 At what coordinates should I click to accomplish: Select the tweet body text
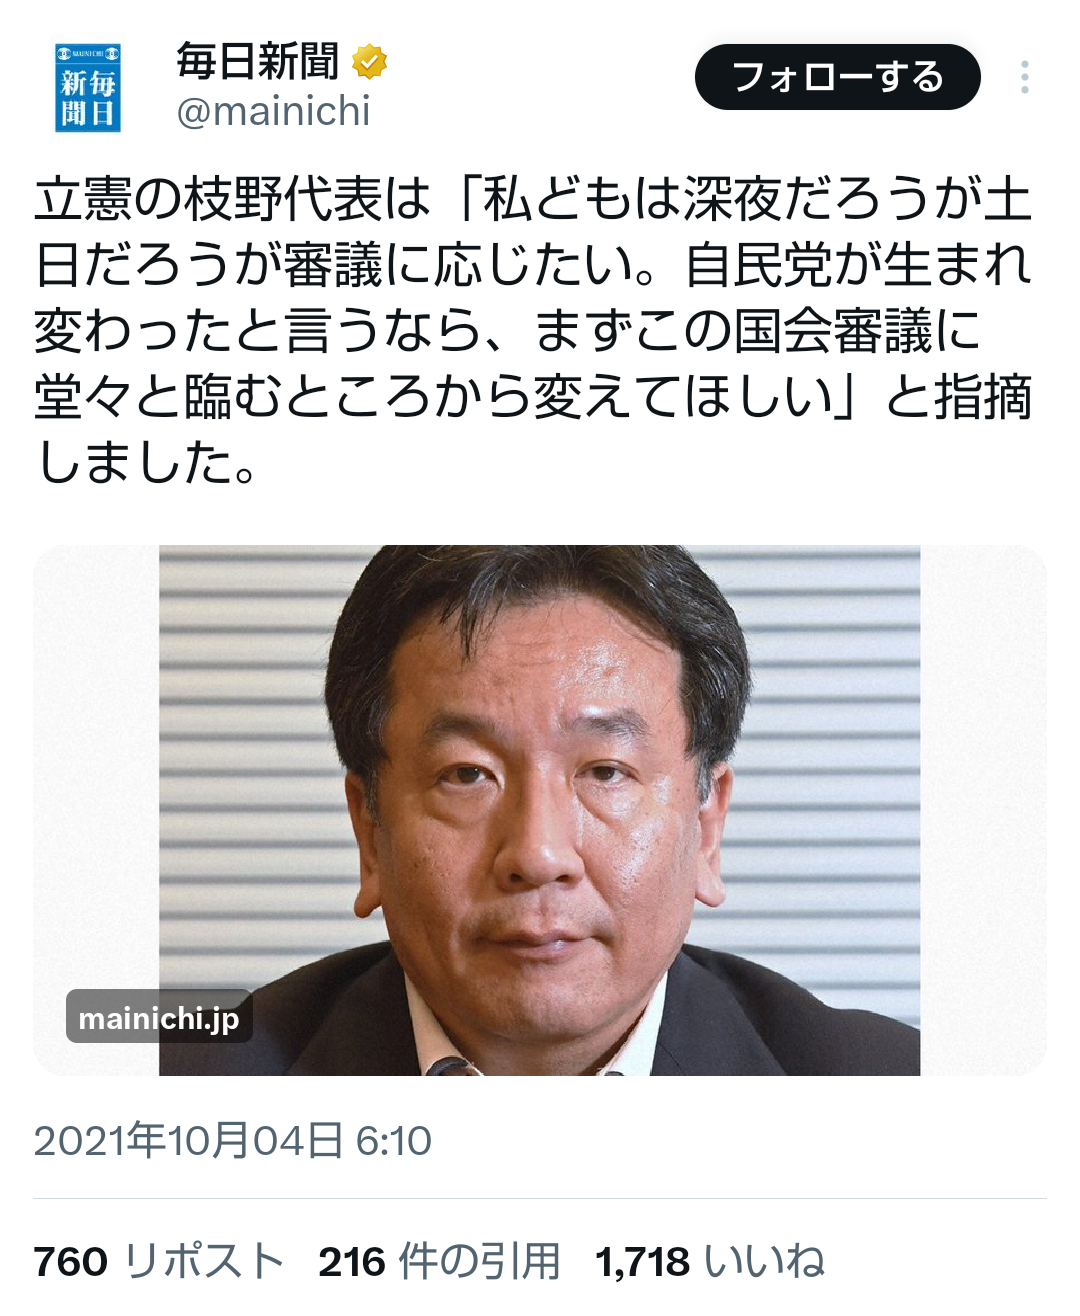[533, 331]
